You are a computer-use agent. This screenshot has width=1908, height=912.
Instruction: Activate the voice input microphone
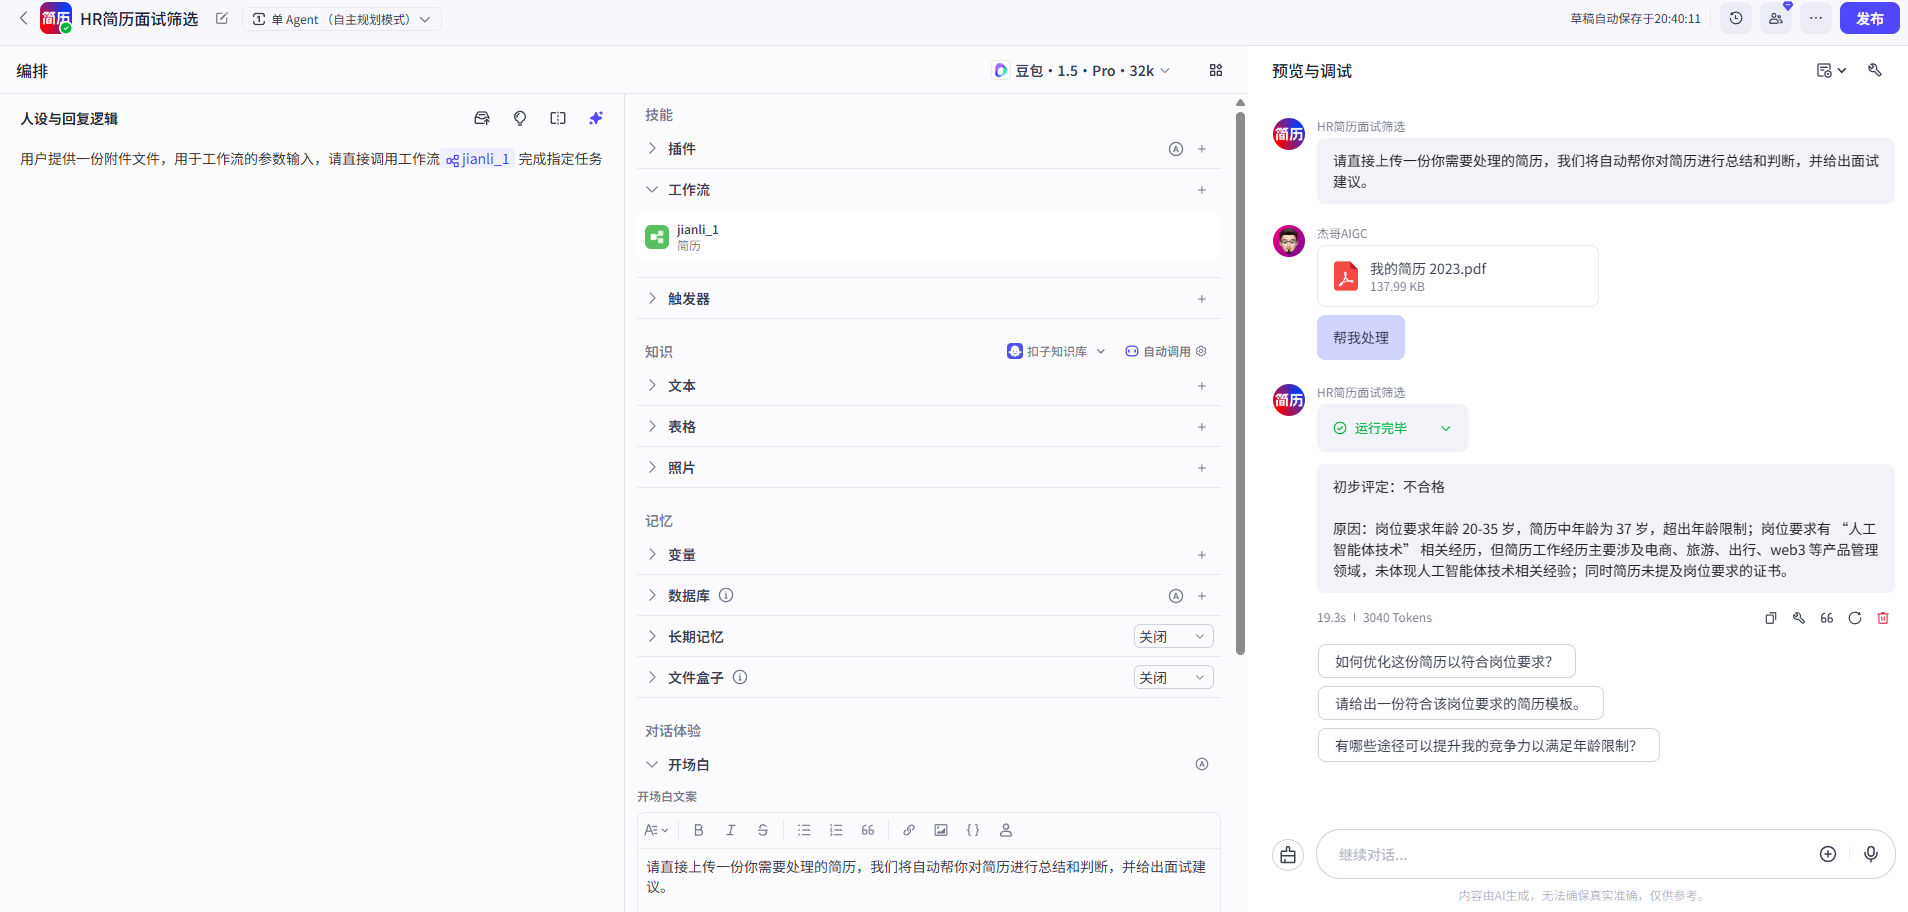[x=1872, y=854]
